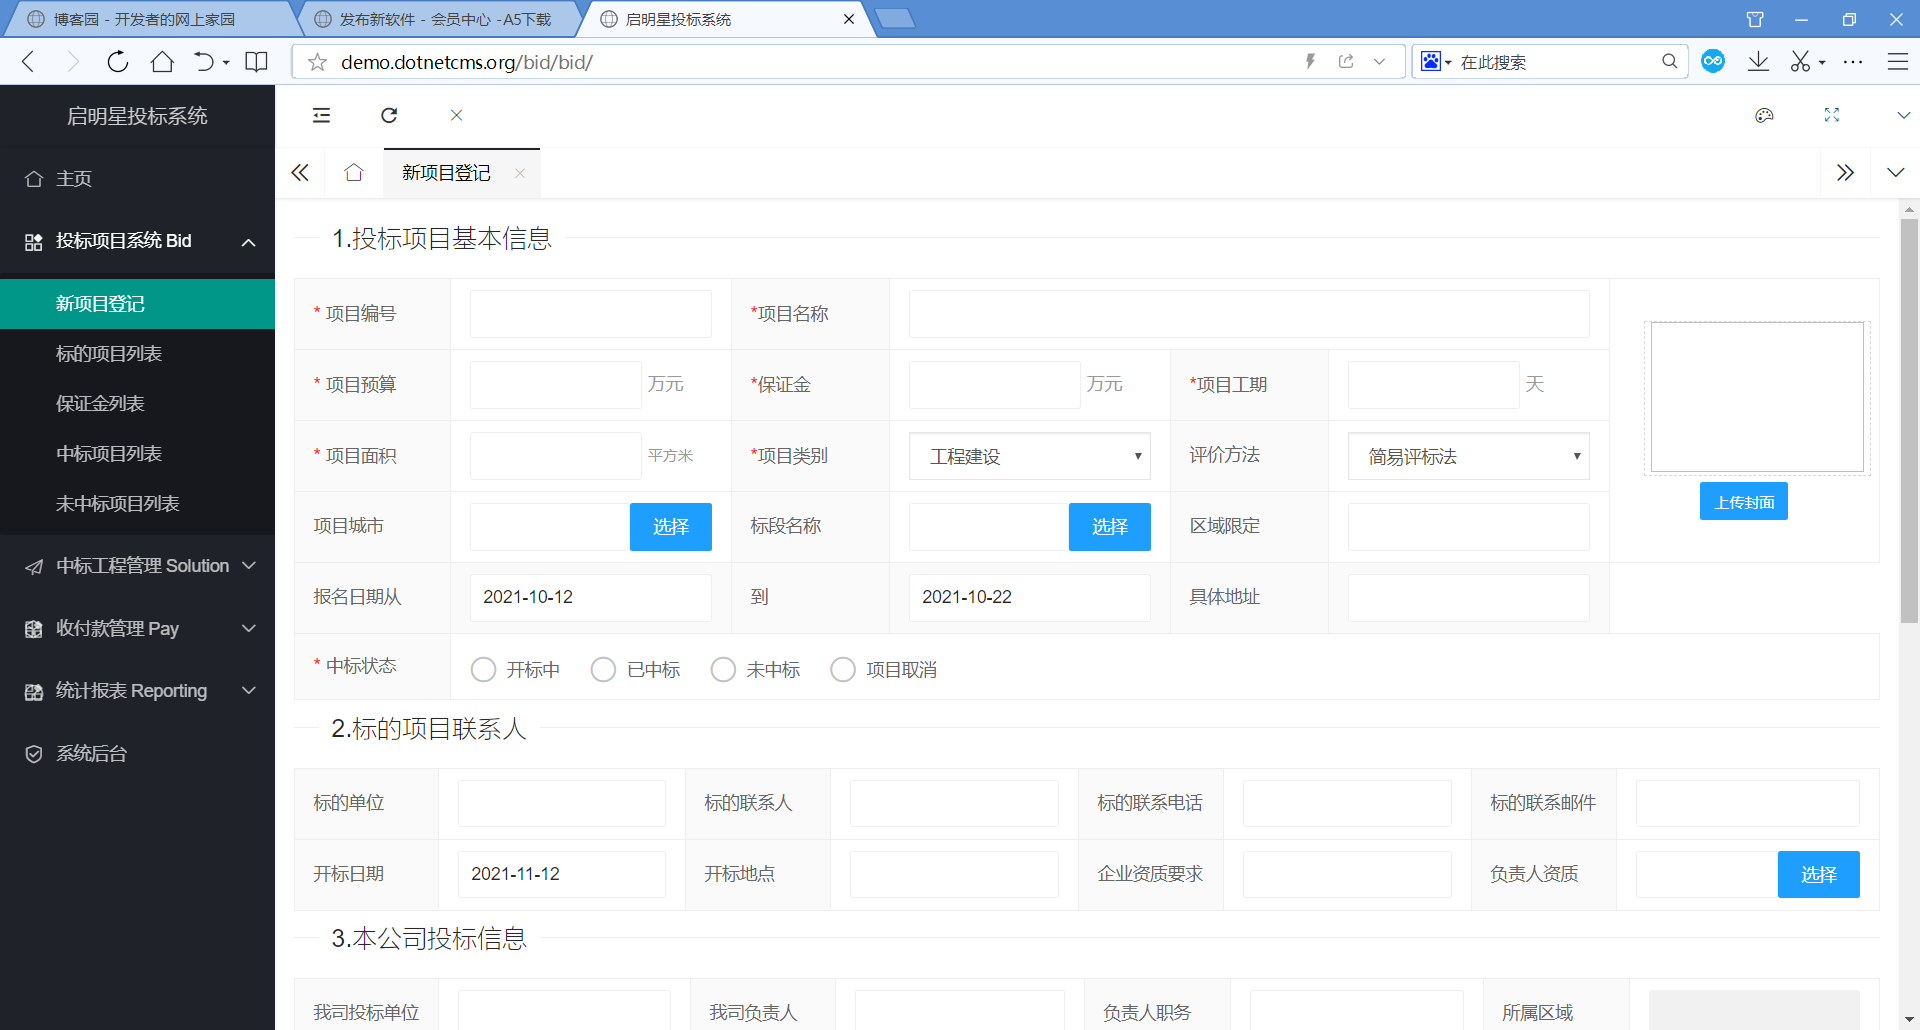Toggle fullscreen mode icon
This screenshot has width=1920, height=1030.
click(x=1831, y=115)
